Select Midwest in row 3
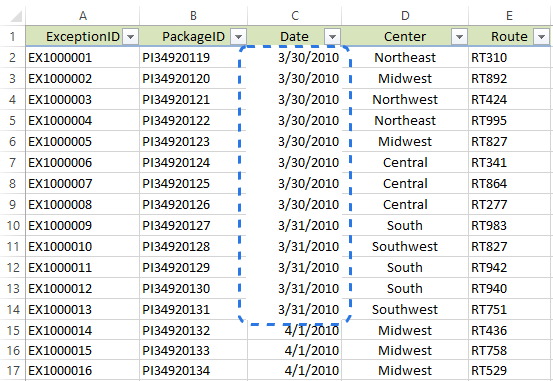This screenshot has width=553, height=381. point(405,78)
